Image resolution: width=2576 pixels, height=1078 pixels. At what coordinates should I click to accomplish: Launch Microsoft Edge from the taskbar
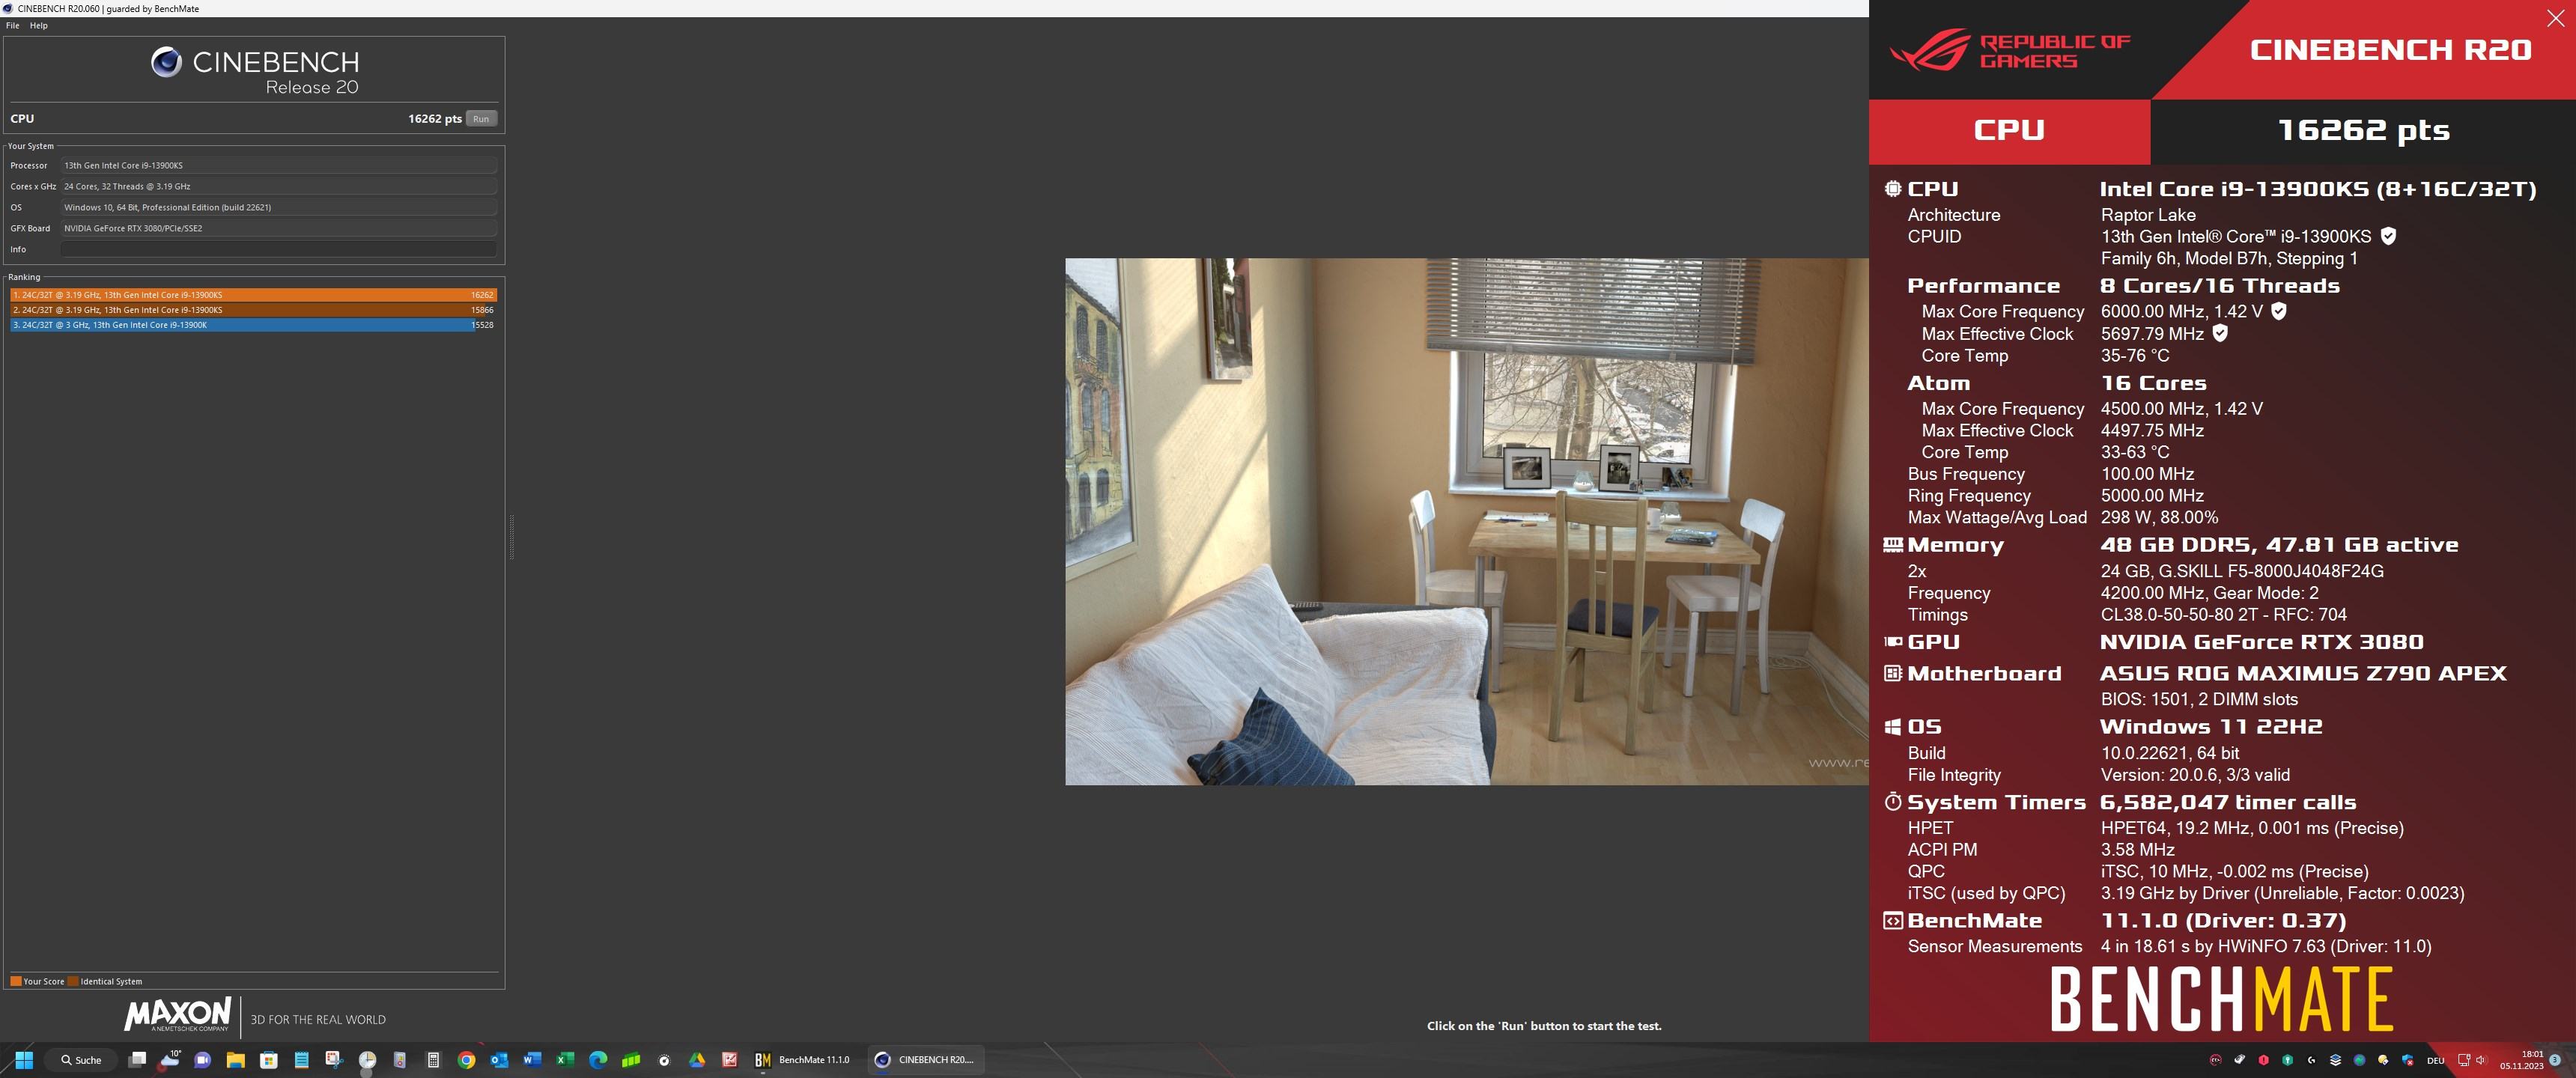598,1060
